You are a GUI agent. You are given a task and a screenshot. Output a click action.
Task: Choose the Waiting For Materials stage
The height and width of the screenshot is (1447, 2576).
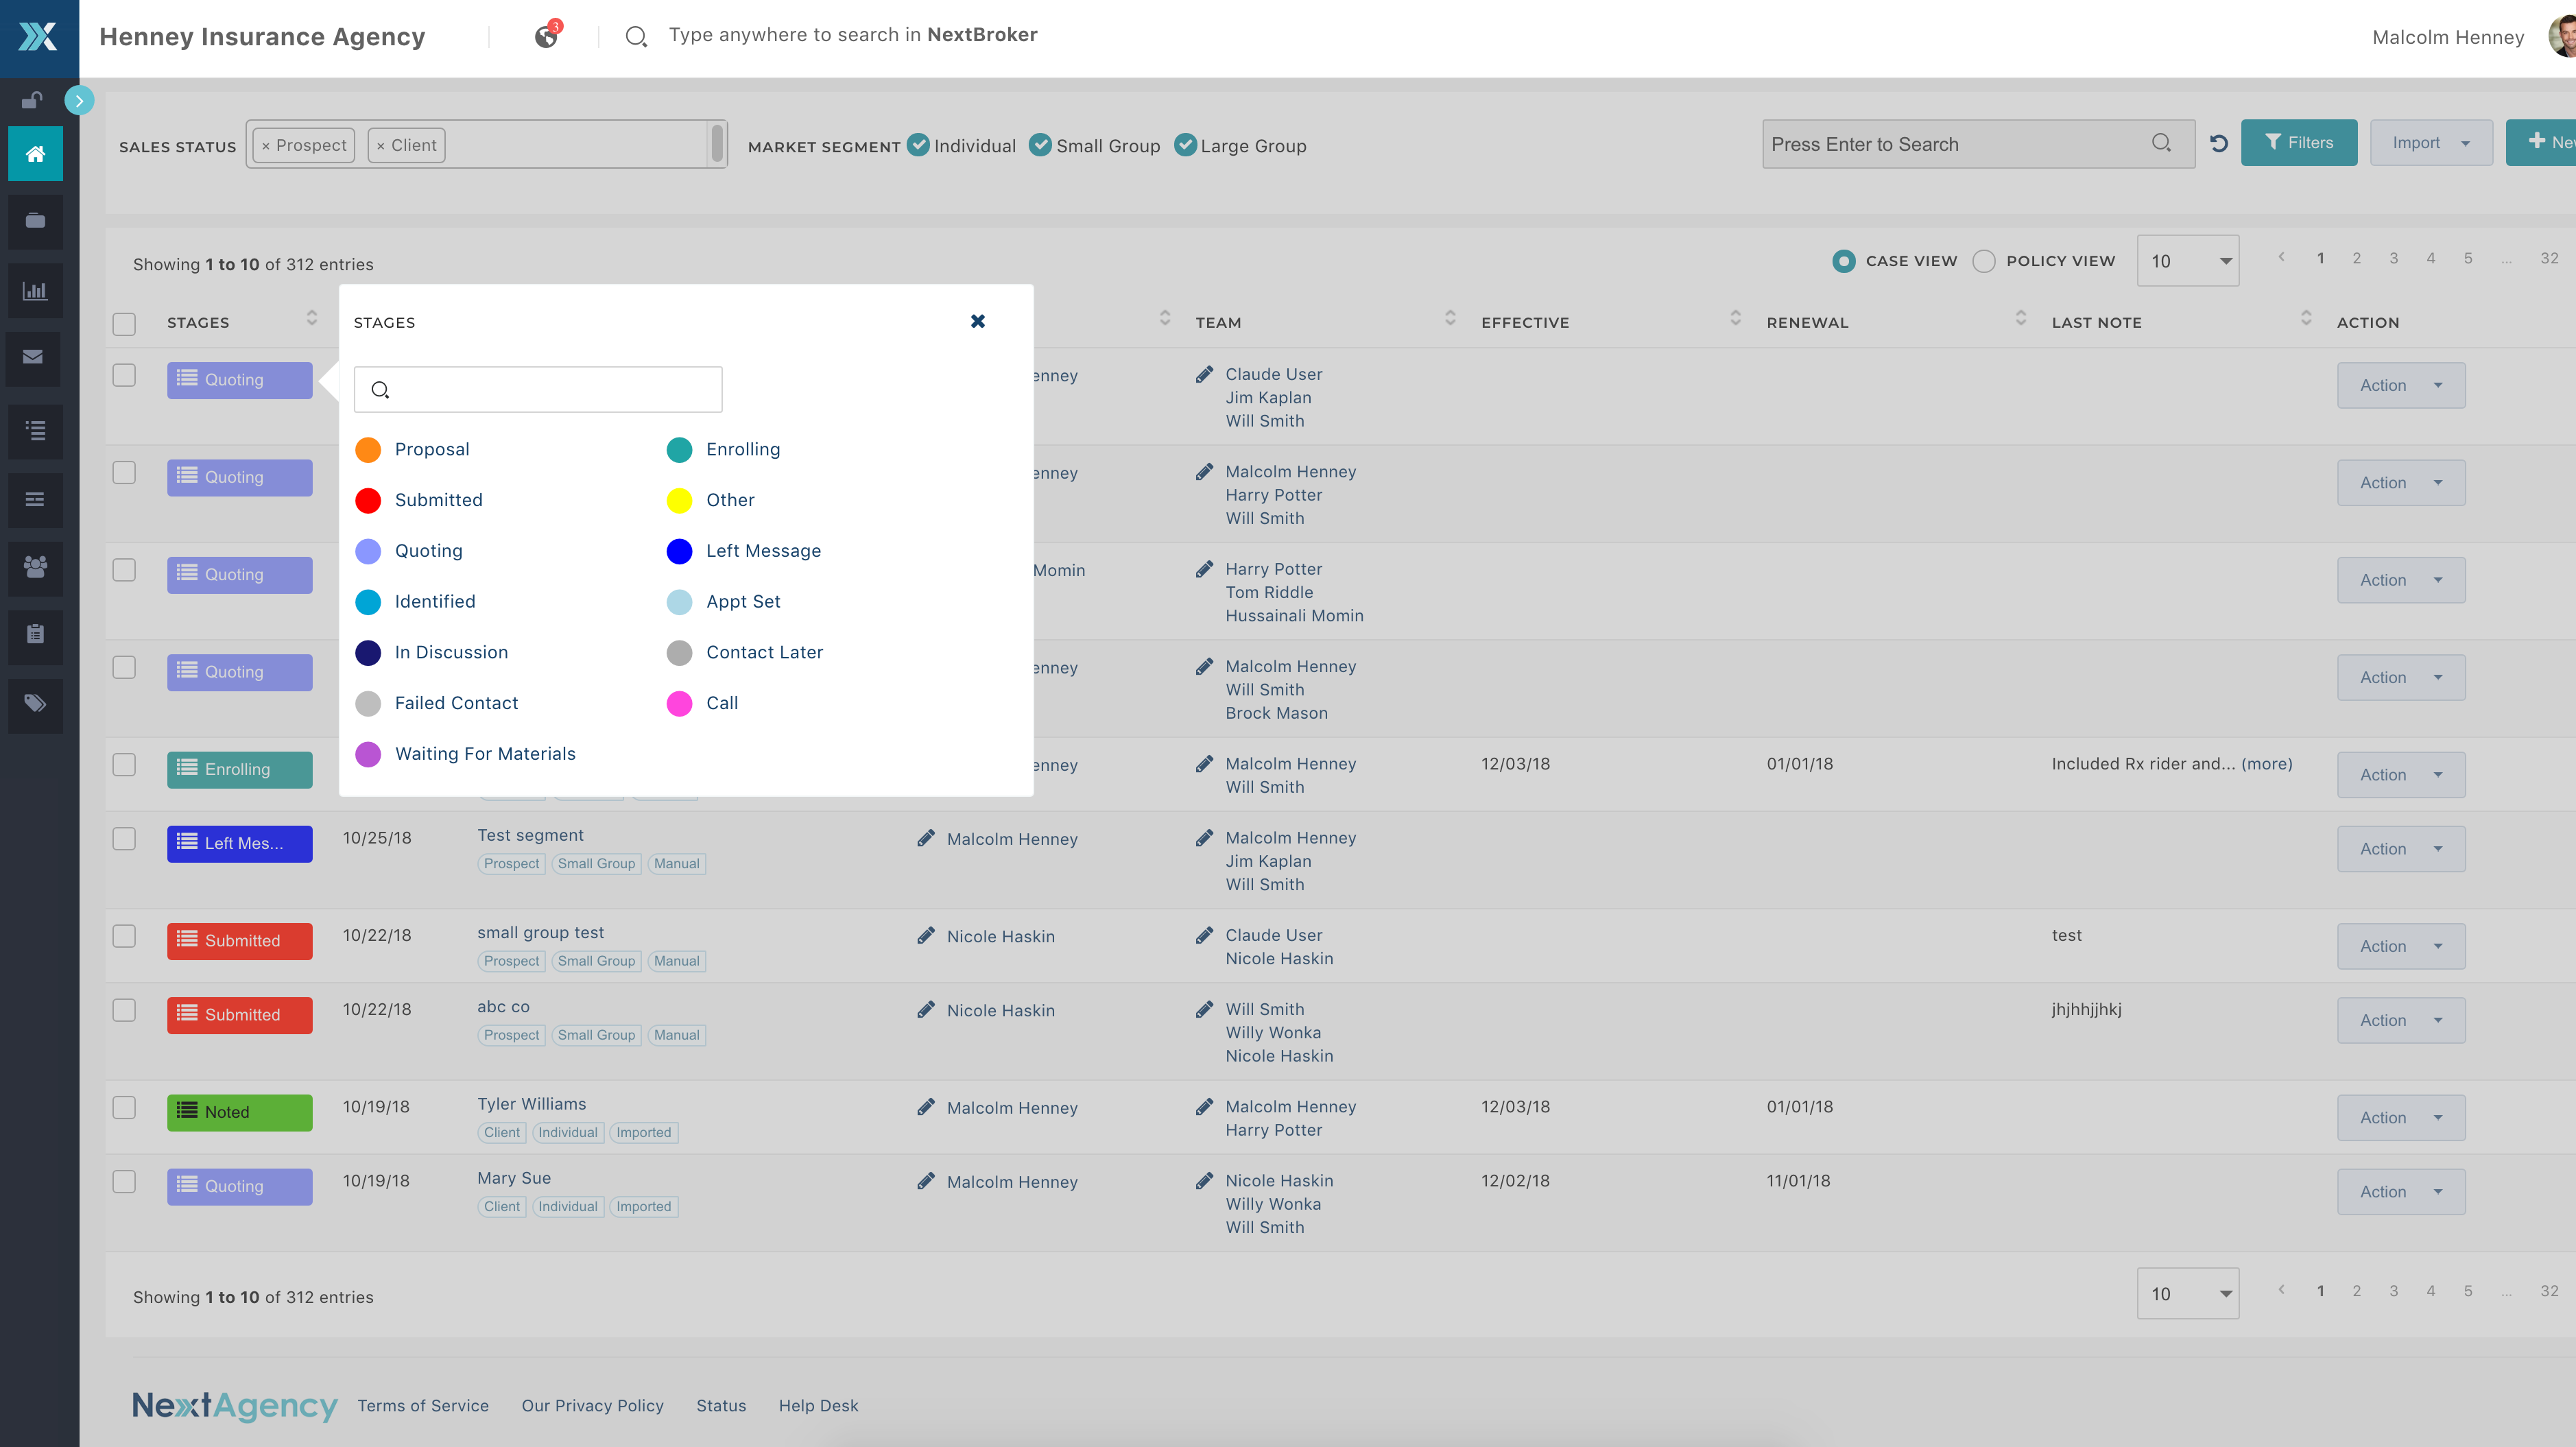tap(485, 754)
